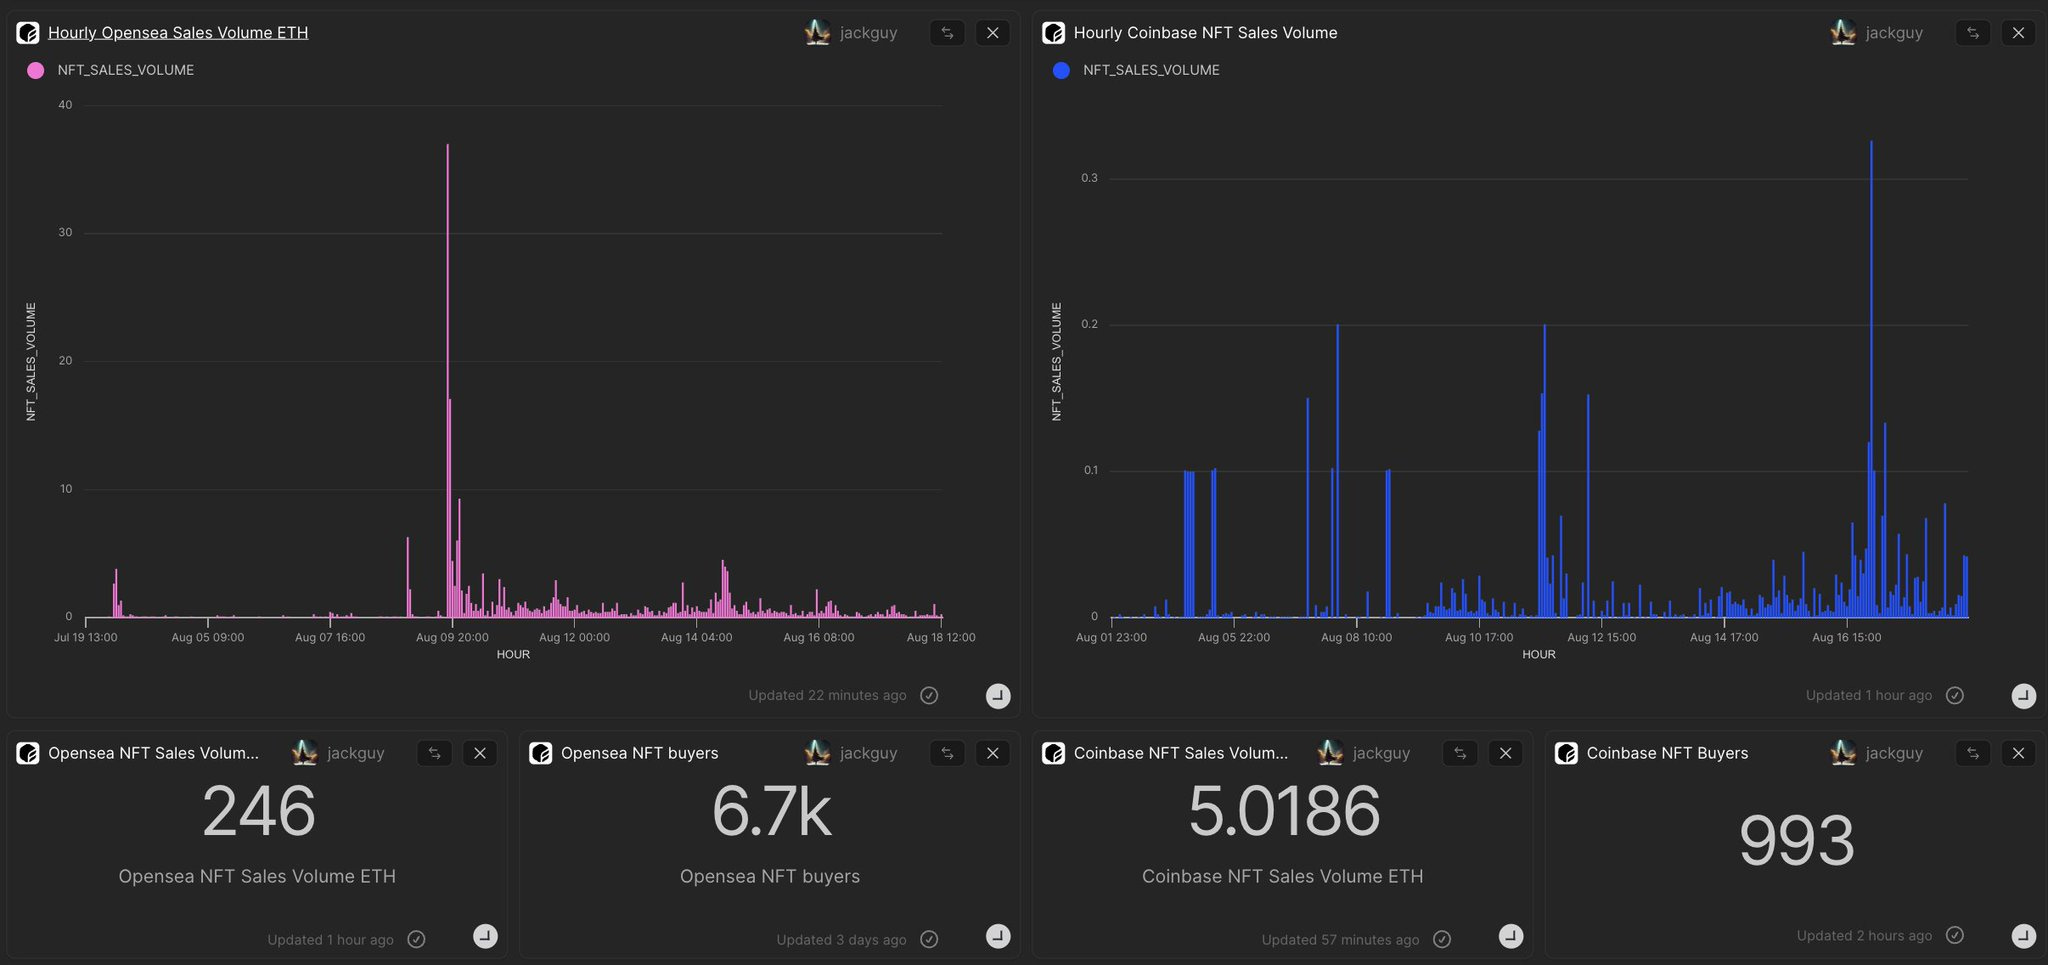Viewport: 2048px width, 965px height.
Task: Click the blue NFT_SALES_VOLUME legend dot
Action: click(1062, 70)
